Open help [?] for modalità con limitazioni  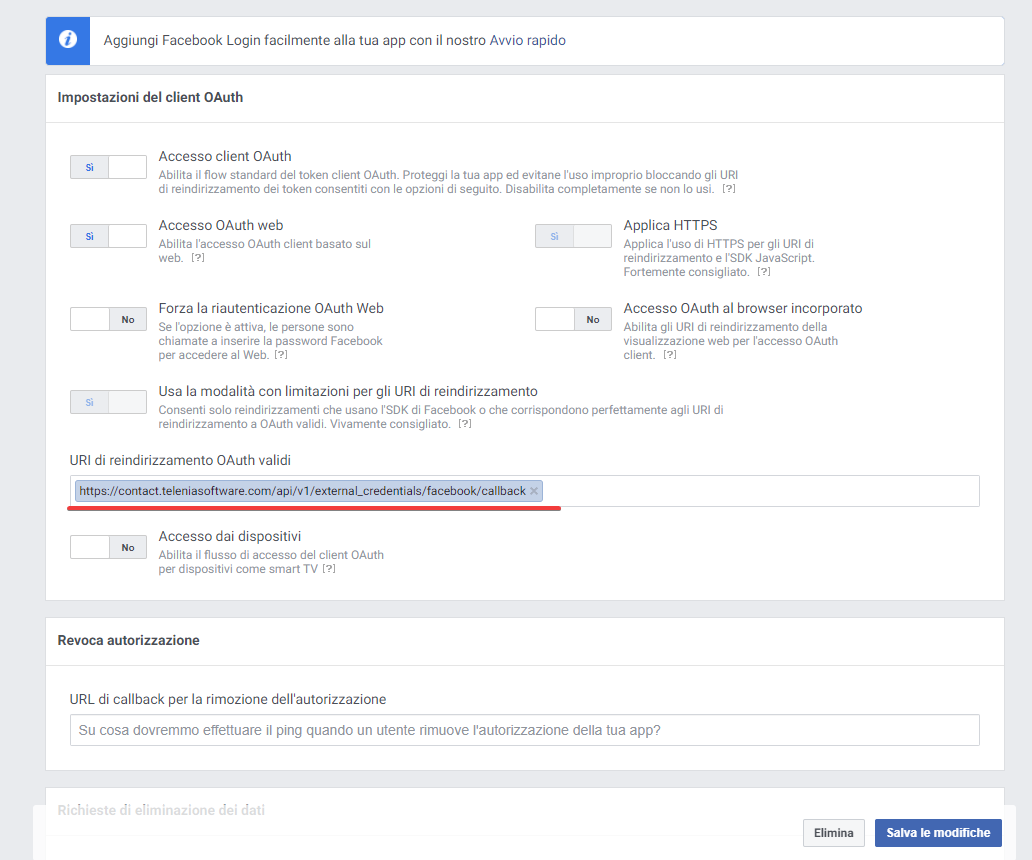[465, 424]
